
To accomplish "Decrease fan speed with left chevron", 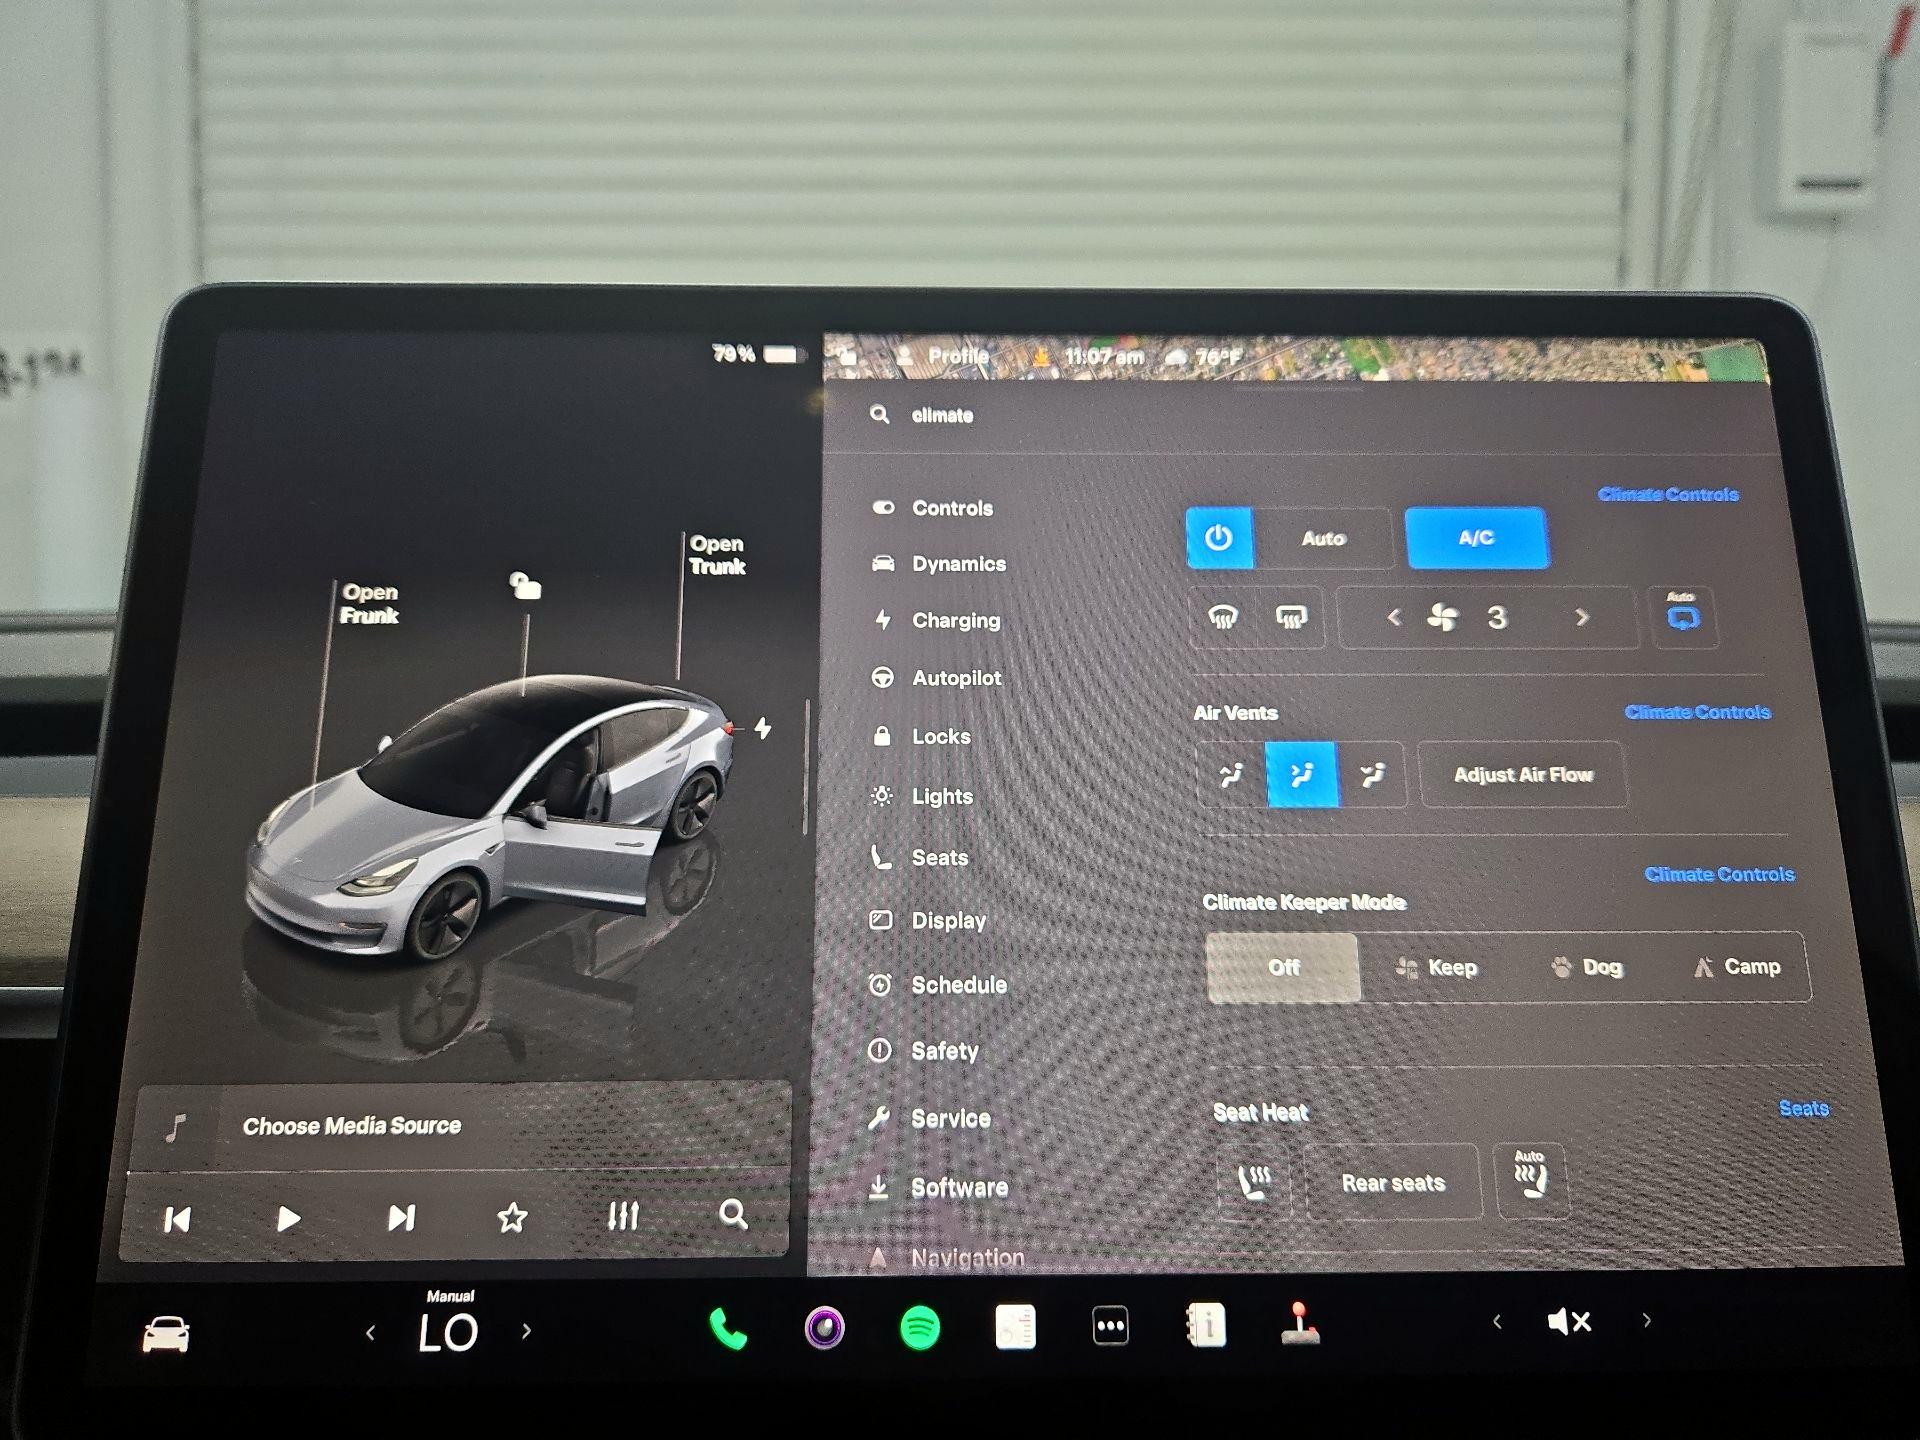I will (1394, 618).
